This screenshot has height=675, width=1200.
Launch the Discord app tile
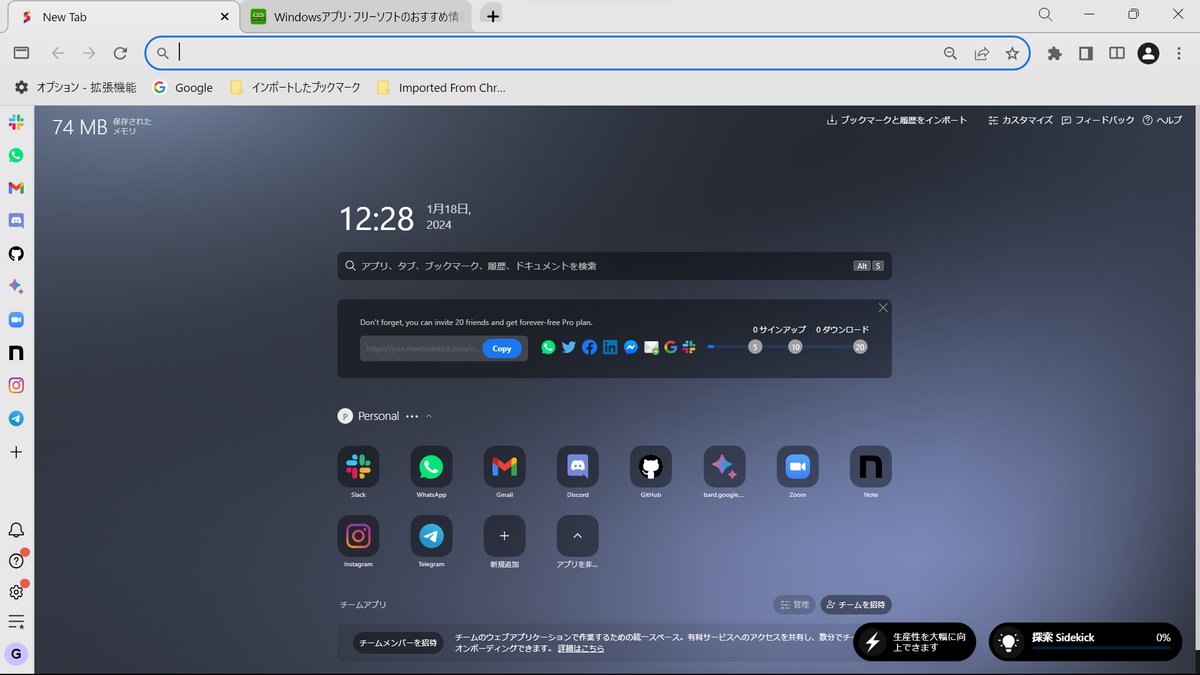(x=577, y=466)
